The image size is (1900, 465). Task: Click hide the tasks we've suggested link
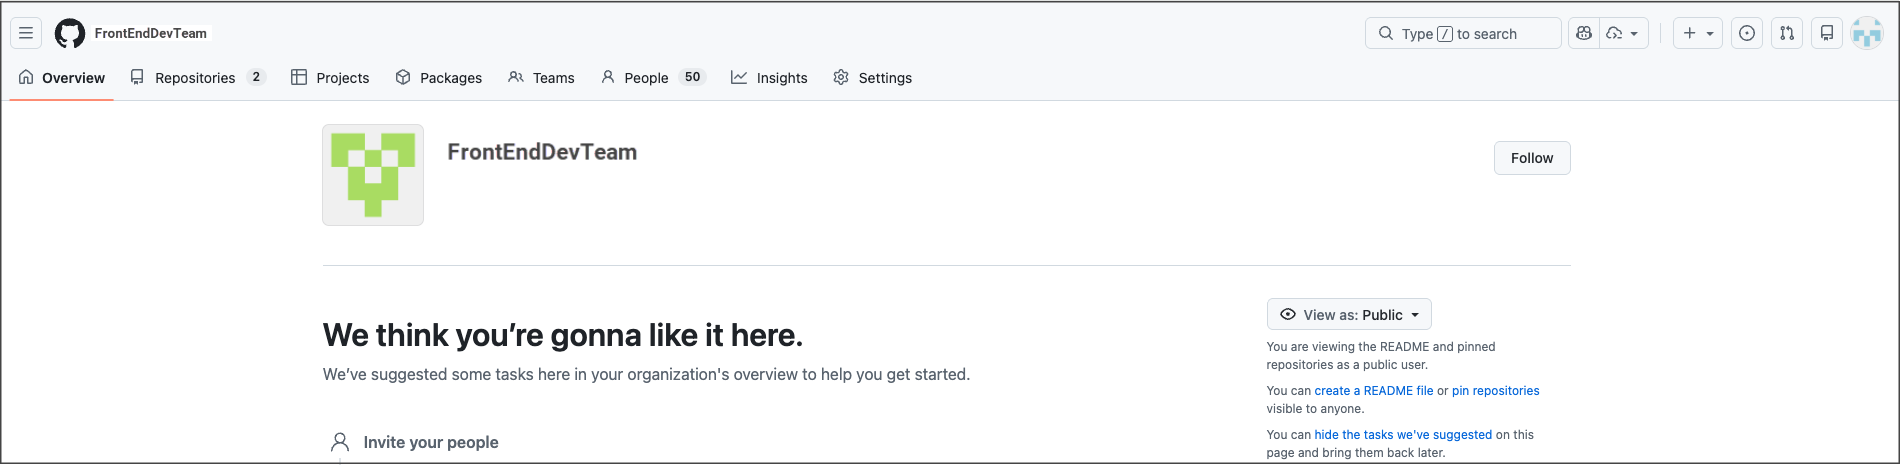pos(1403,435)
